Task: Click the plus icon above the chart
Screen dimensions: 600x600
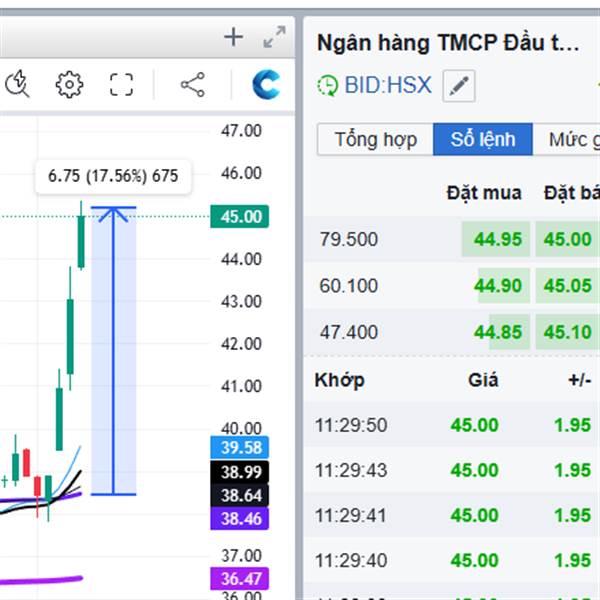Action: point(233,37)
